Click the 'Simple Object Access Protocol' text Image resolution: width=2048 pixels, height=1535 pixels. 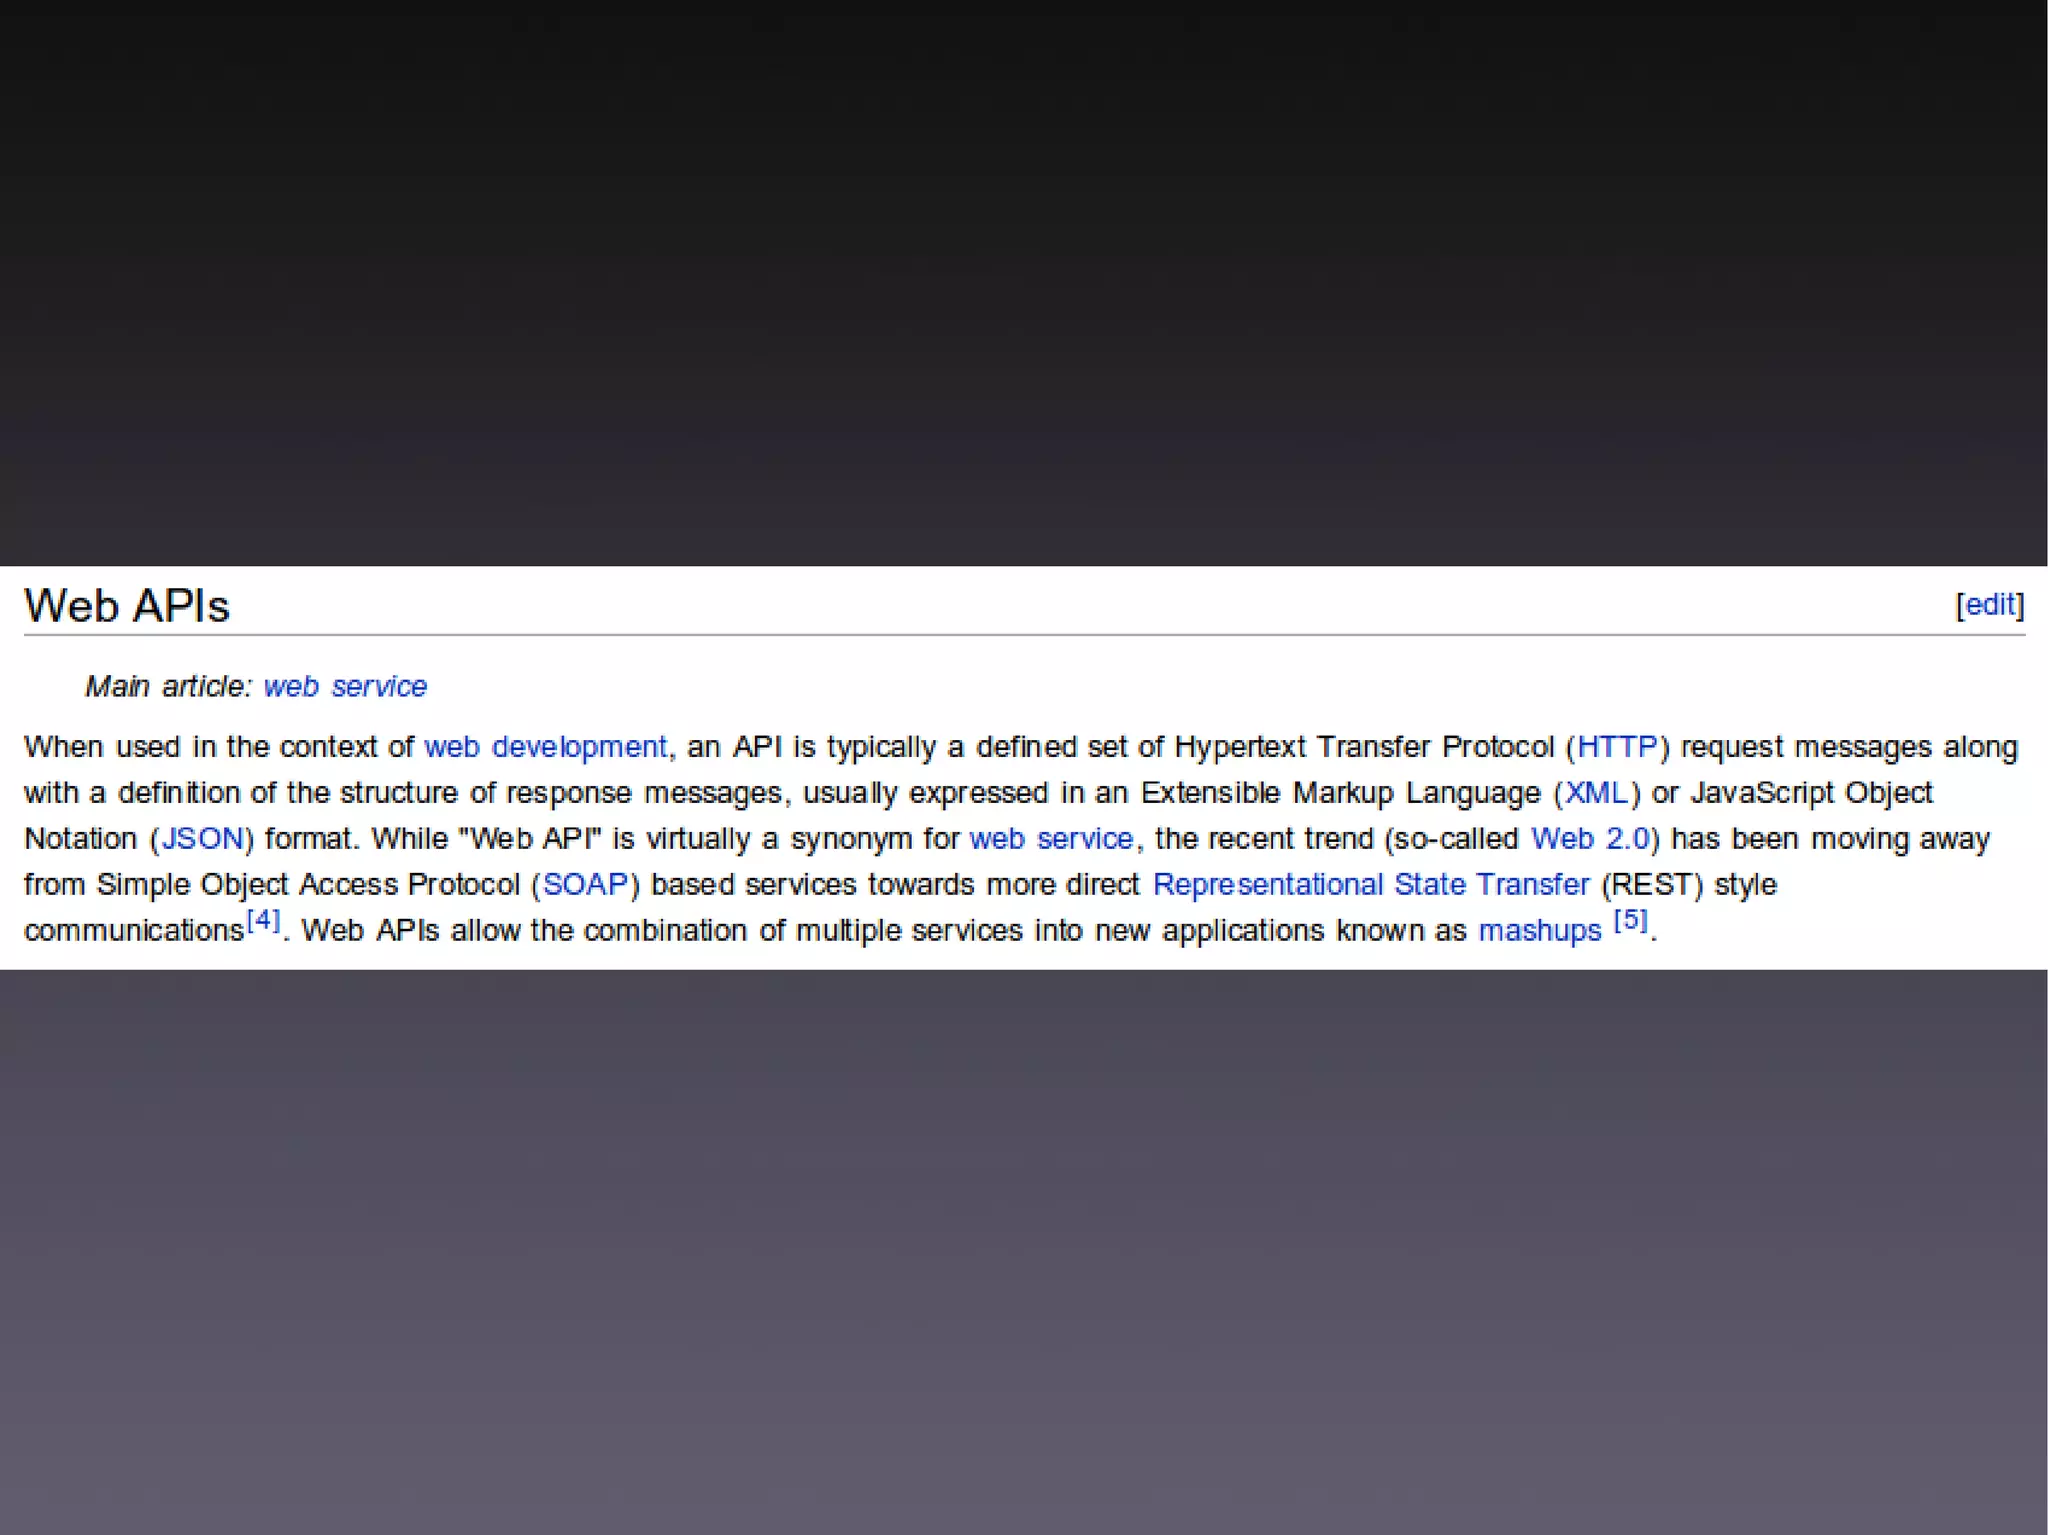click(308, 885)
